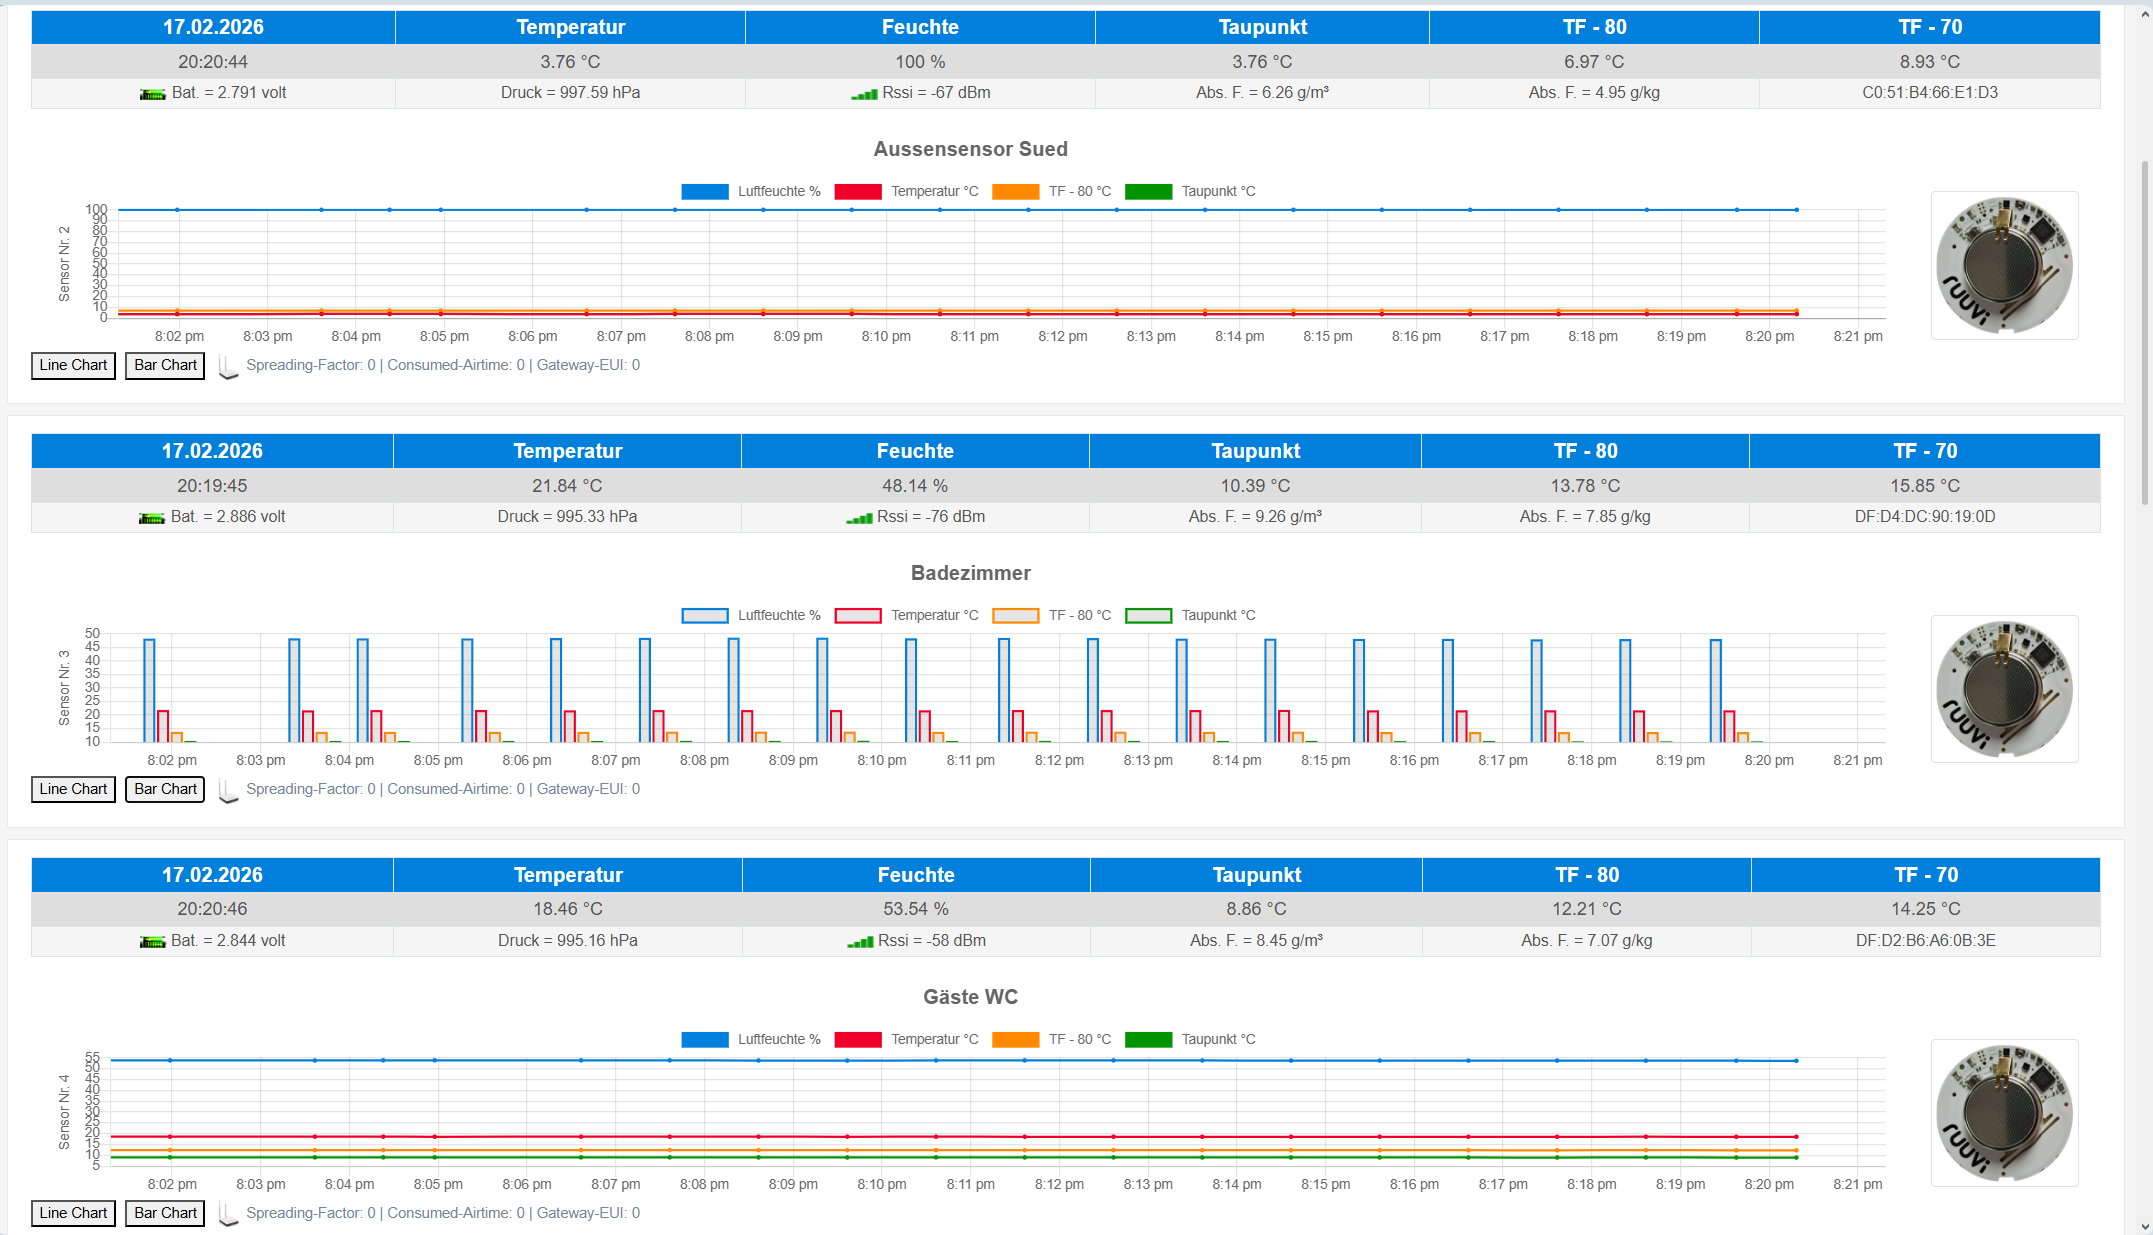Screen dimensions: 2153x1235
Task: Click signal strength icon showing -76 dBm
Action: point(859,518)
